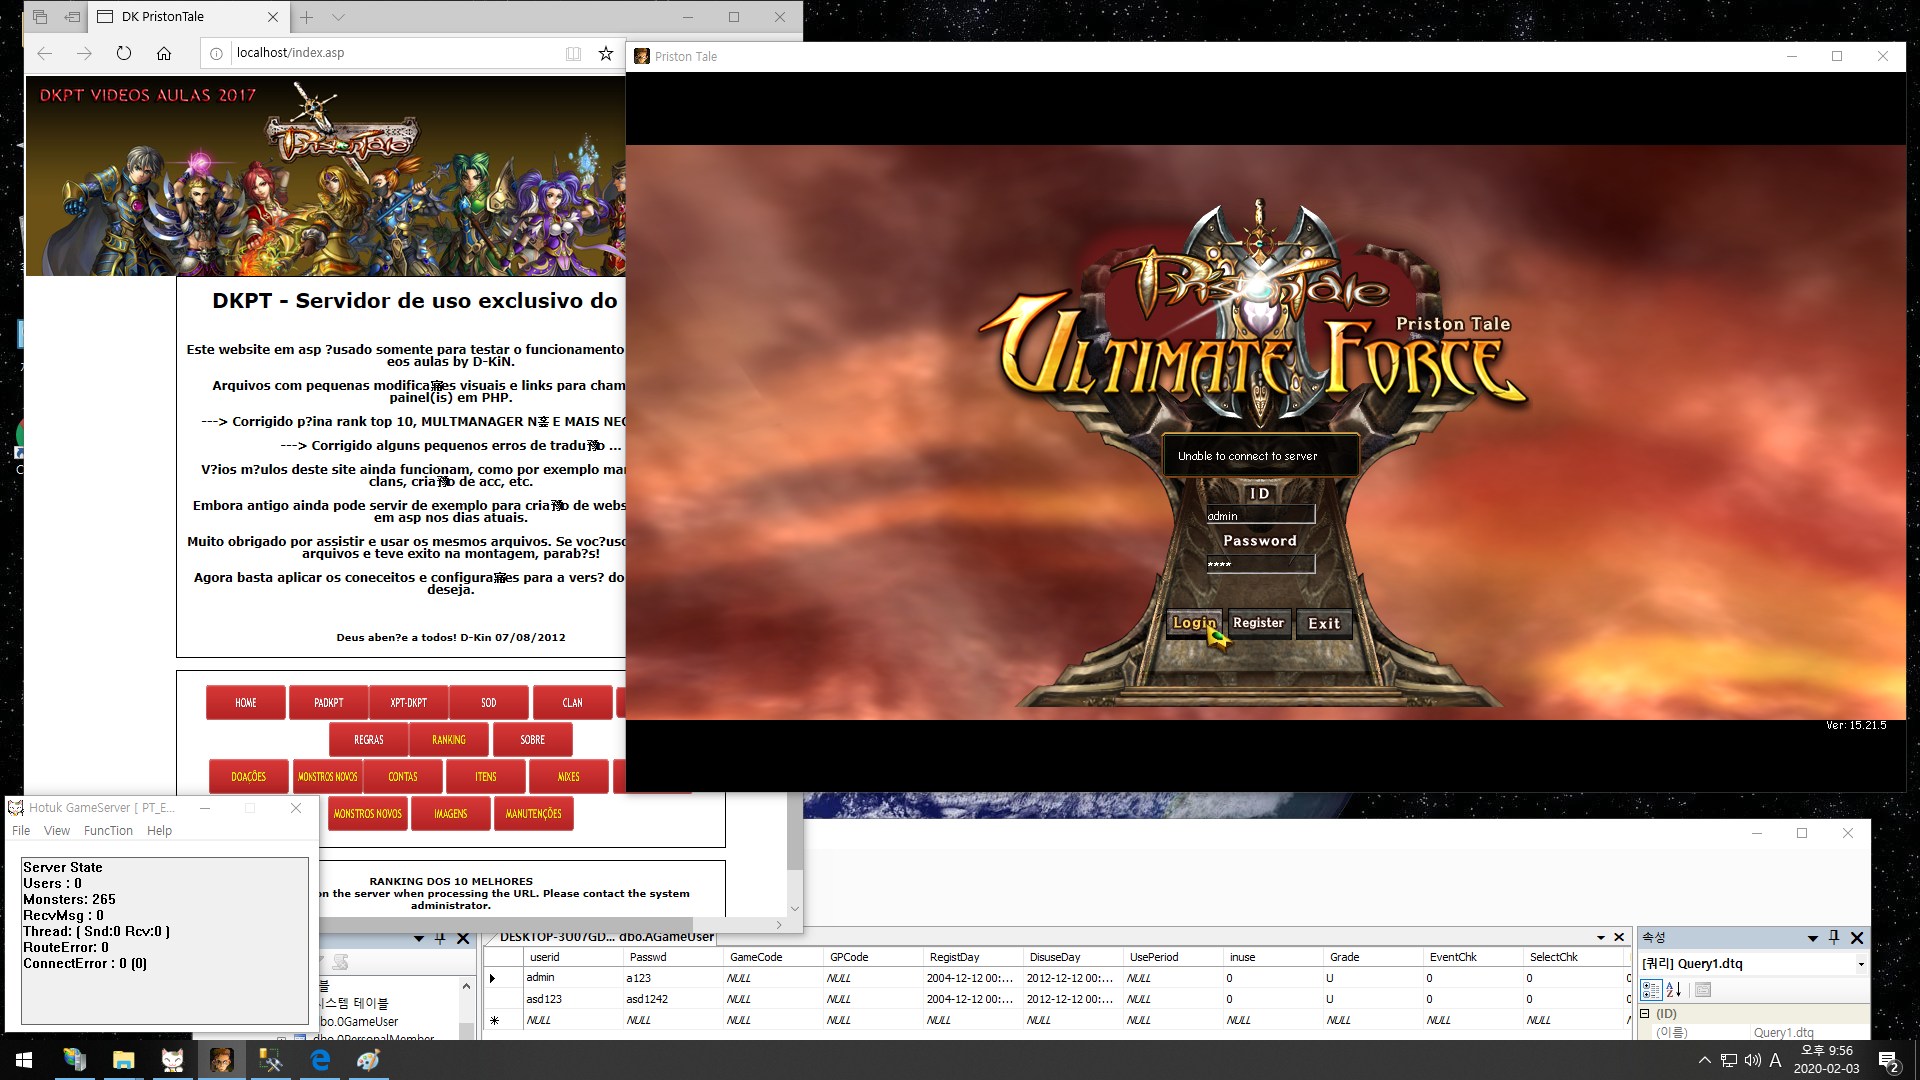Click the RegistDay column header

click(x=973, y=957)
